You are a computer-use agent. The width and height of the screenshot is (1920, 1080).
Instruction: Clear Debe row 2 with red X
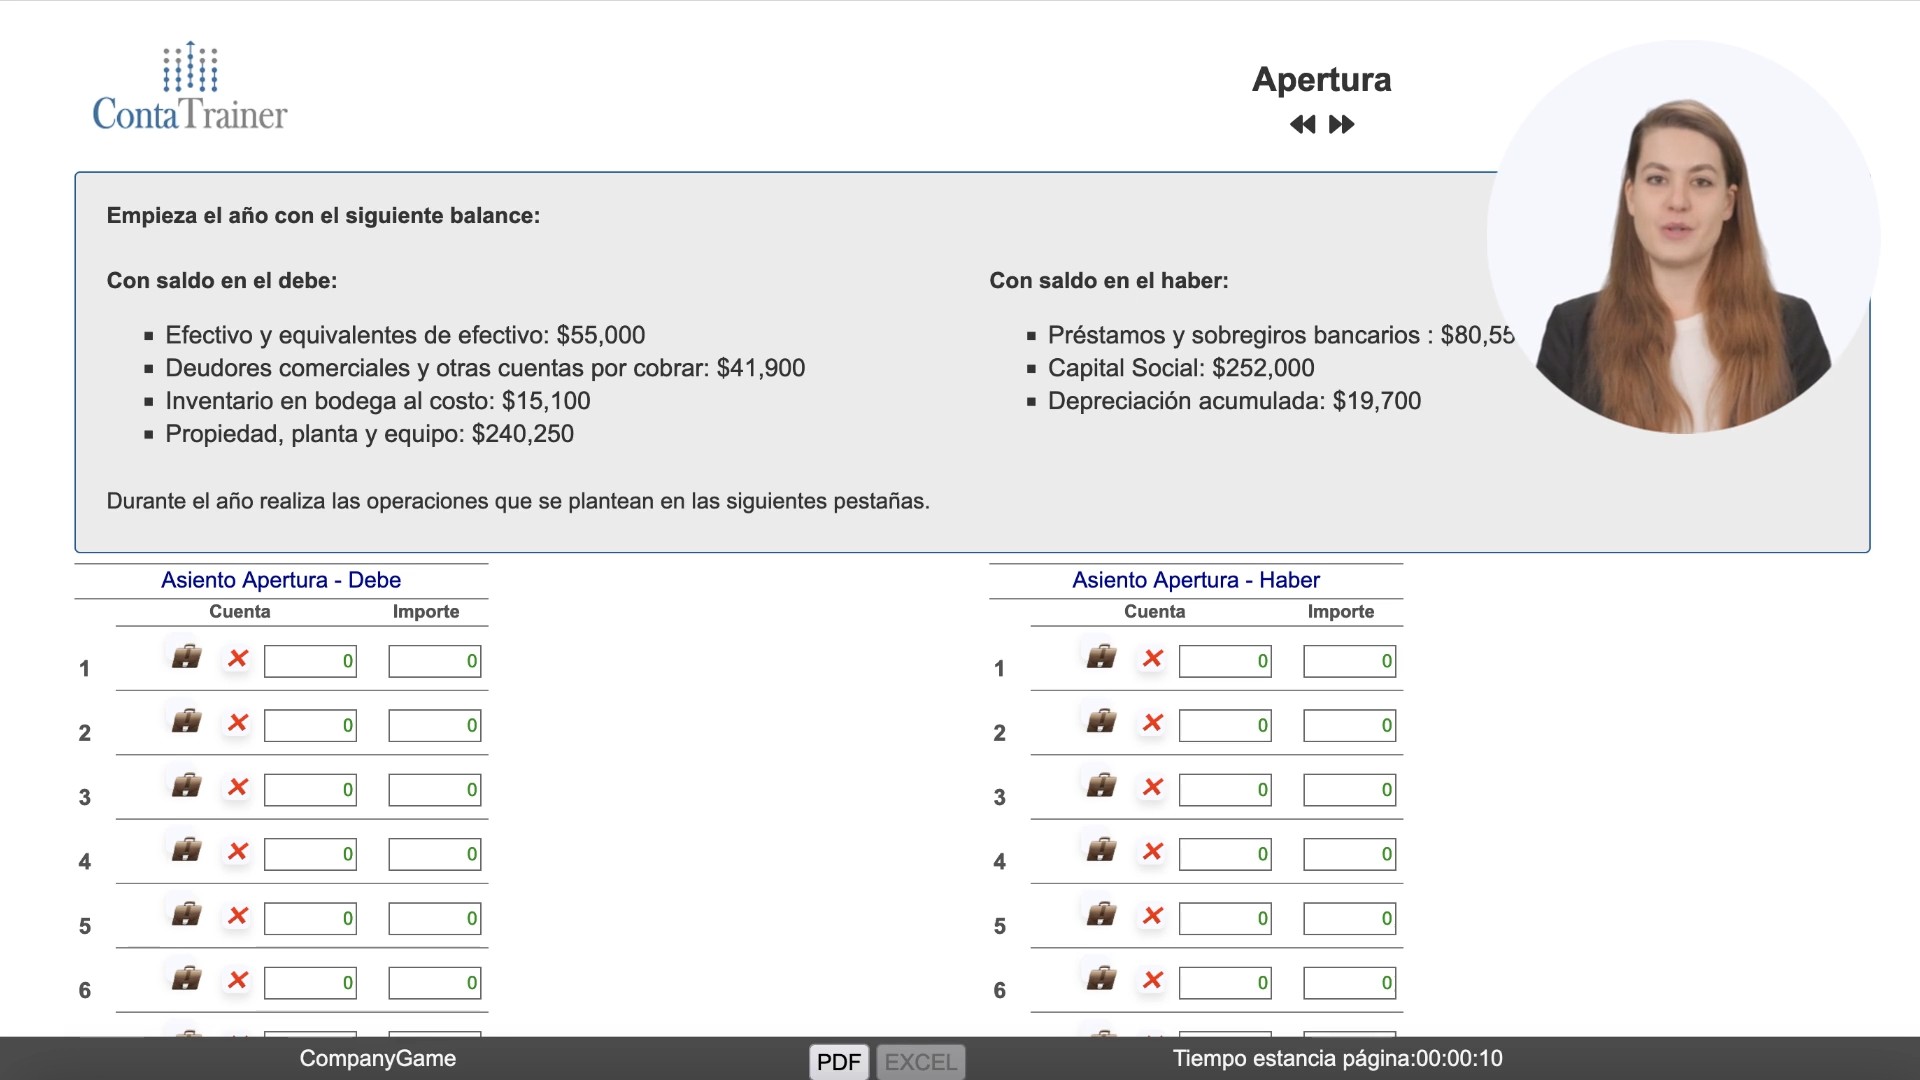pos(238,722)
